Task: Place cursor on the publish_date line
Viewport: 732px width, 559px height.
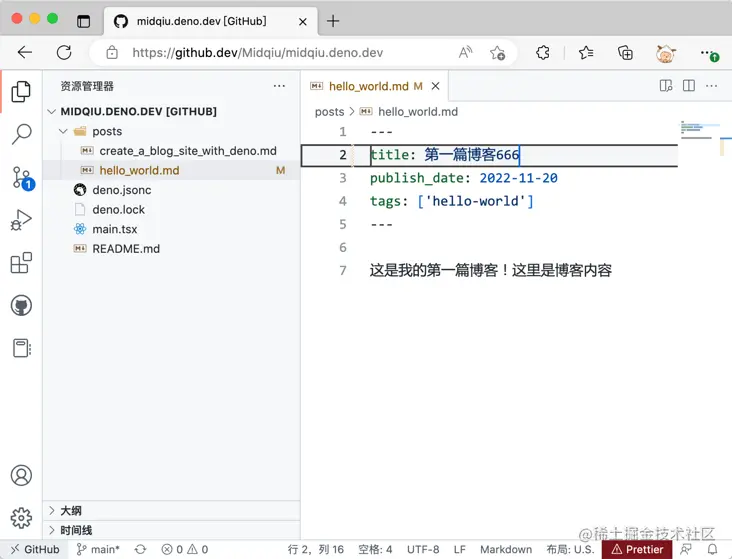Action: tap(464, 178)
